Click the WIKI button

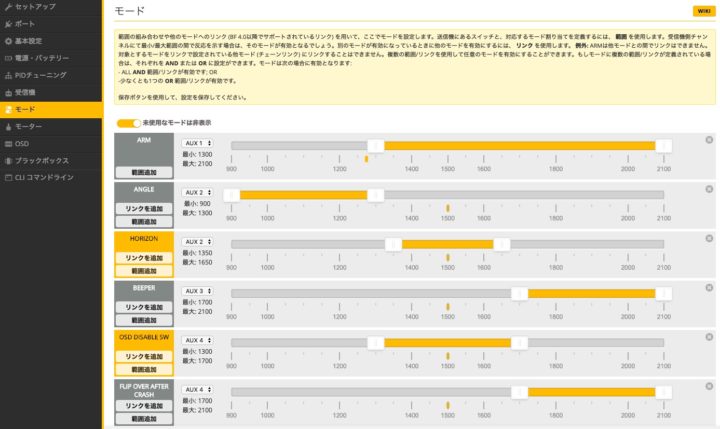tap(701, 11)
